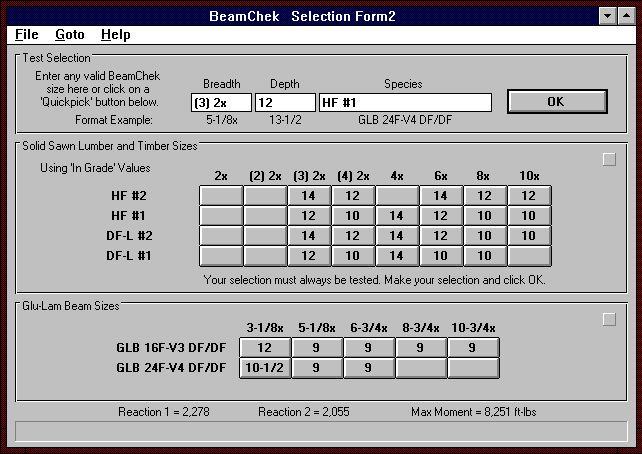Viewport: 642px width, 454px height.
Task: Pick HF #1 6x quickpick showing 12
Action: pos(441,215)
